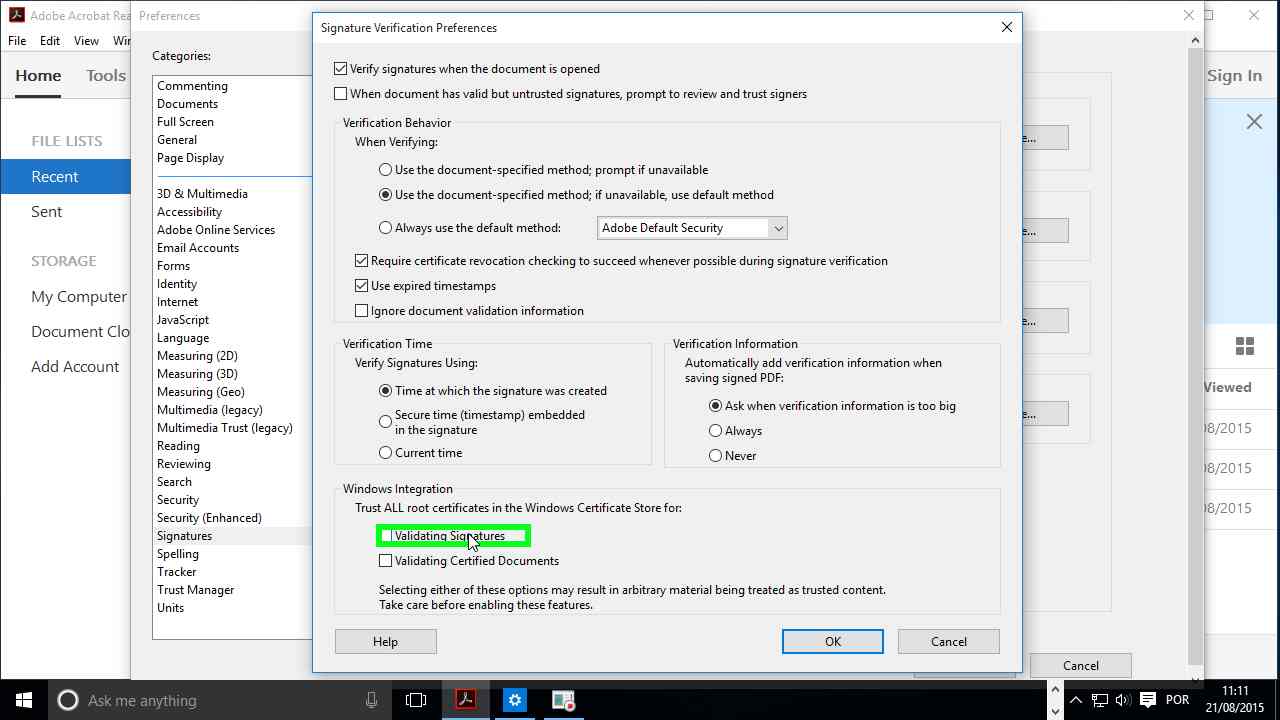The height and width of the screenshot is (720, 1280).
Task: Click the remote desktop style taskbar icon
Action: click(x=563, y=700)
